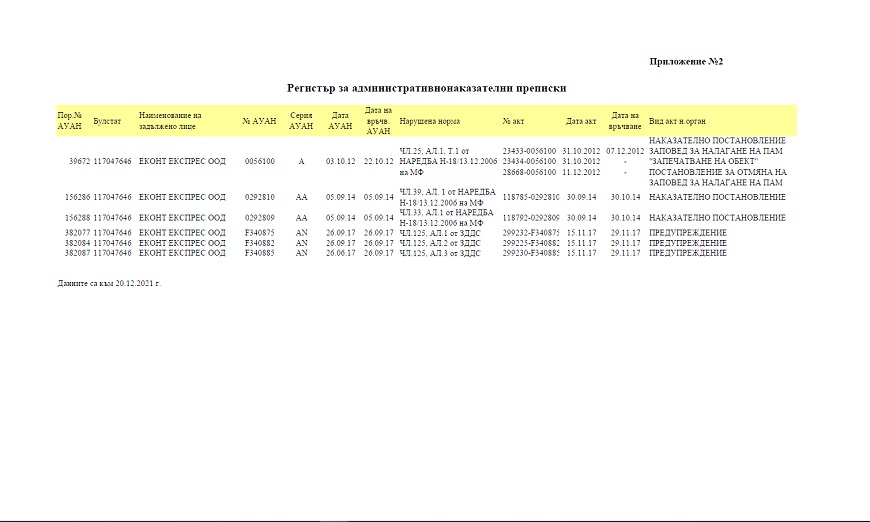
Task: Select the F340875 АУАН number cell
Action: tap(259, 233)
